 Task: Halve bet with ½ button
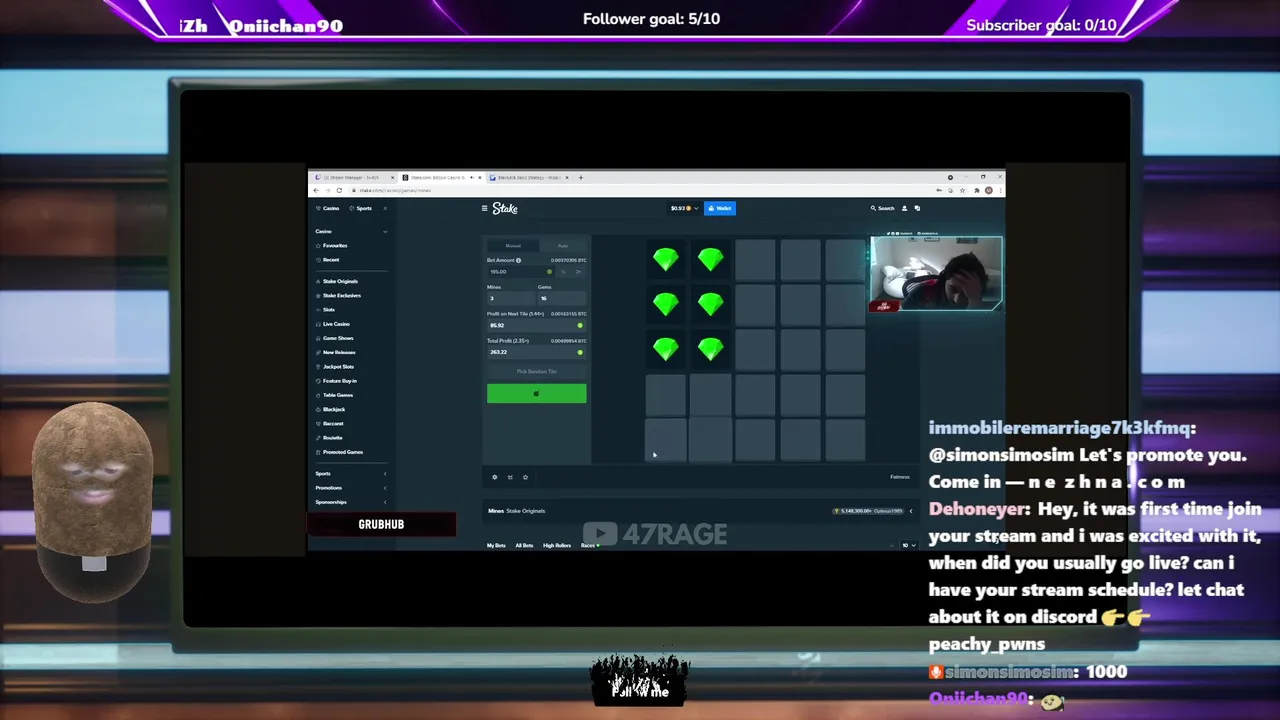[x=563, y=272]
